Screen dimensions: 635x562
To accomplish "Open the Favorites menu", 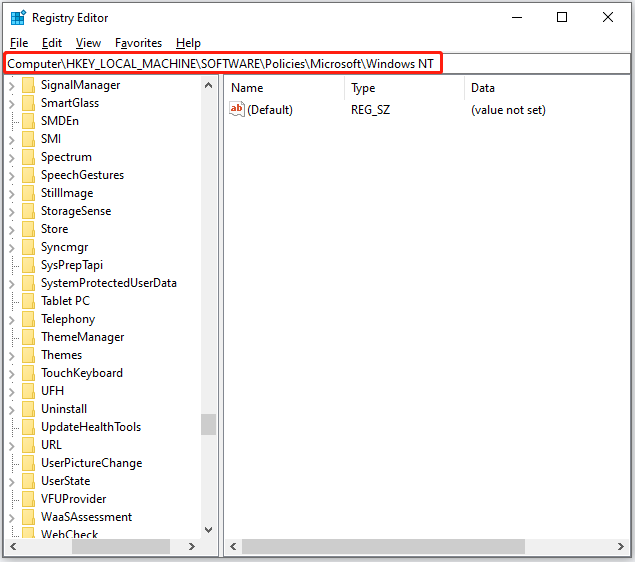I will click(139, 43).
